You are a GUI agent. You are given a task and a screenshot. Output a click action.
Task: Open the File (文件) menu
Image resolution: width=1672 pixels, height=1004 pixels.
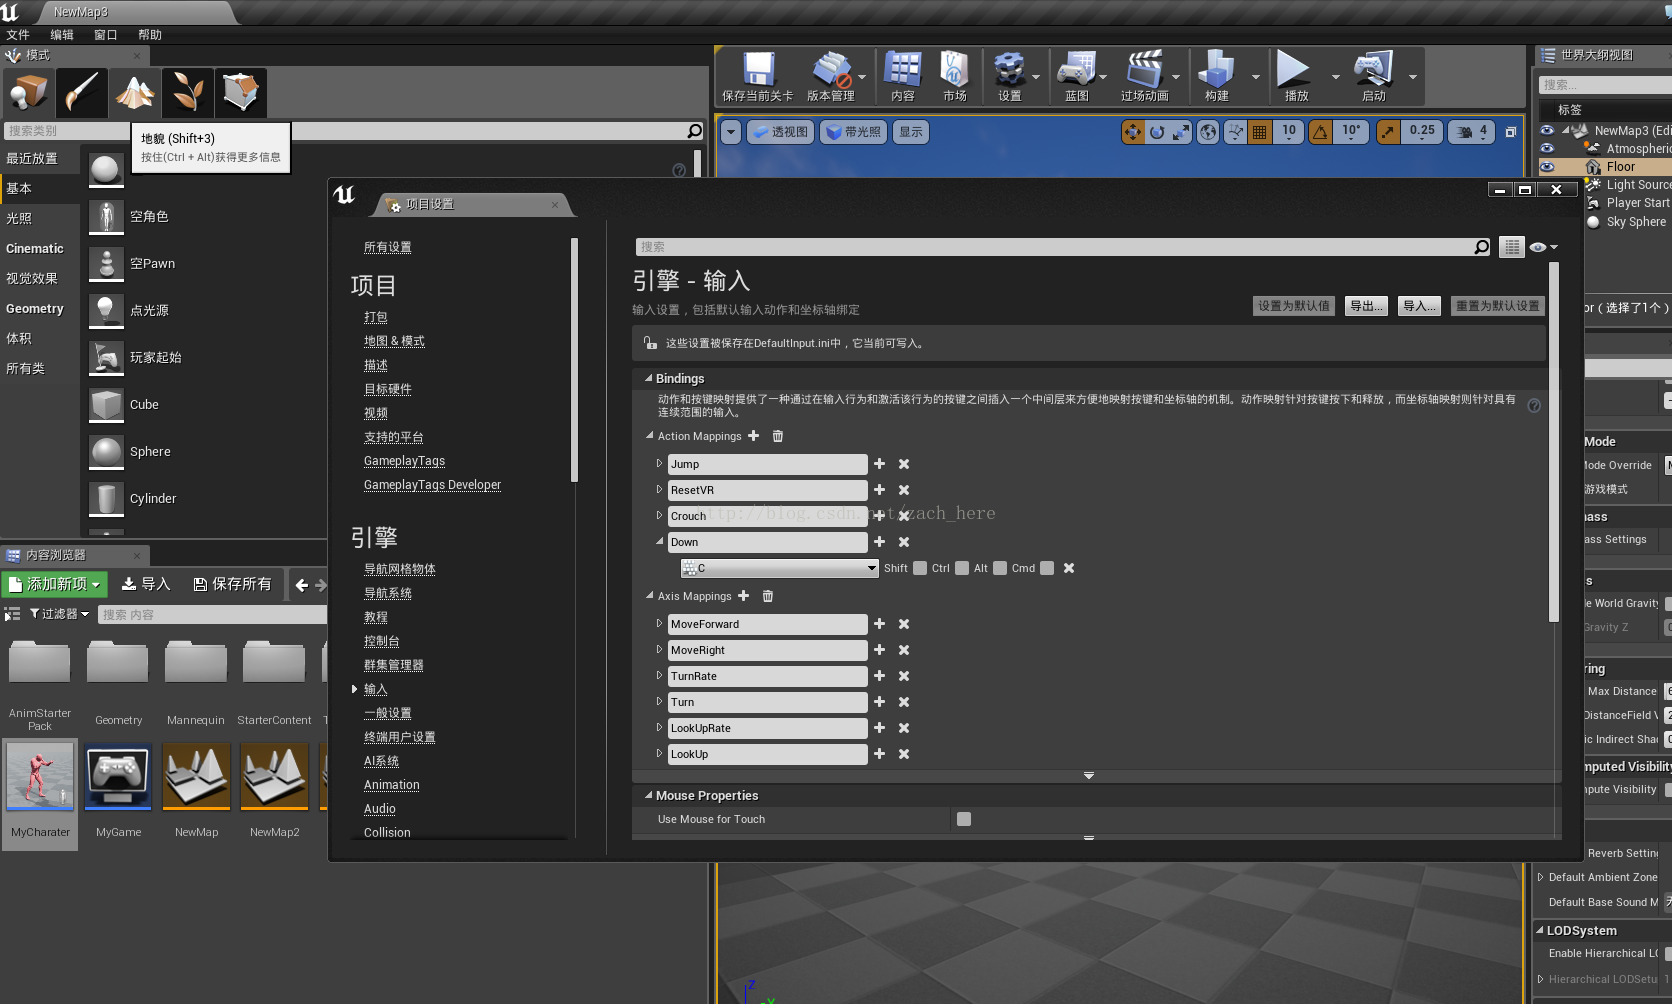[18, 35]
